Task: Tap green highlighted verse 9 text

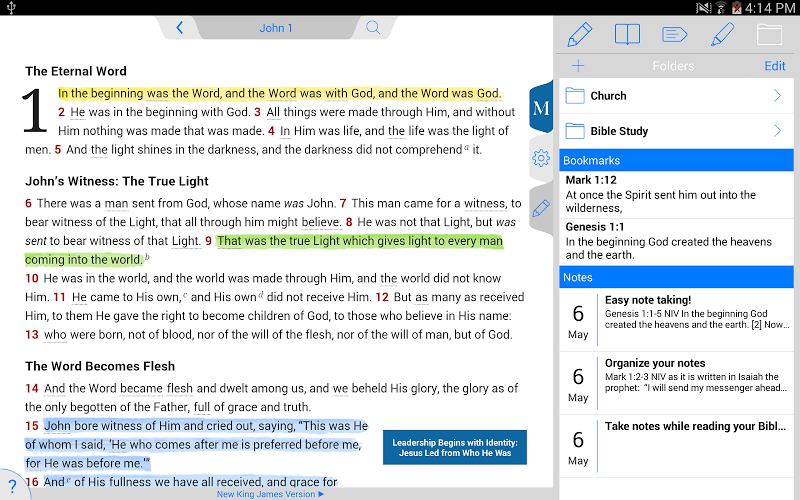Action: [x=360, y=241]
